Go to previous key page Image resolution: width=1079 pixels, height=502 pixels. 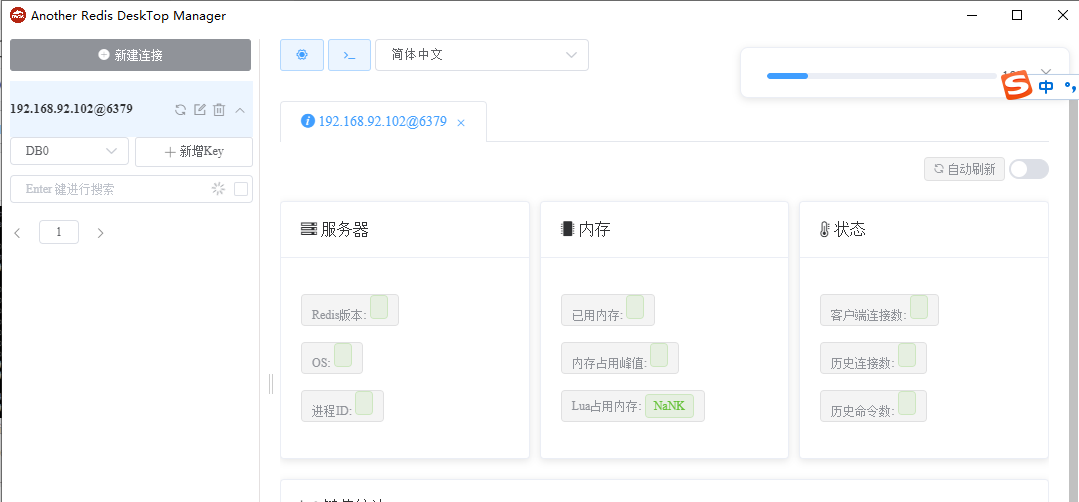(17, 233)
